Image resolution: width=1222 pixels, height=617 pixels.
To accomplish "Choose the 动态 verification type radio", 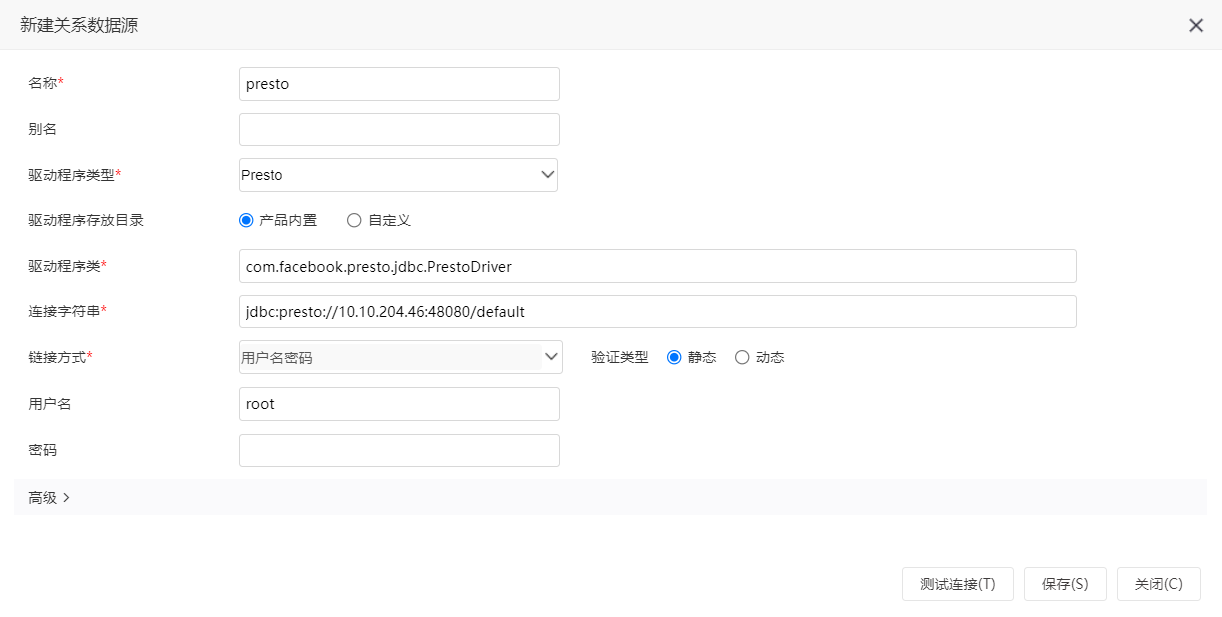I will 742,357.
